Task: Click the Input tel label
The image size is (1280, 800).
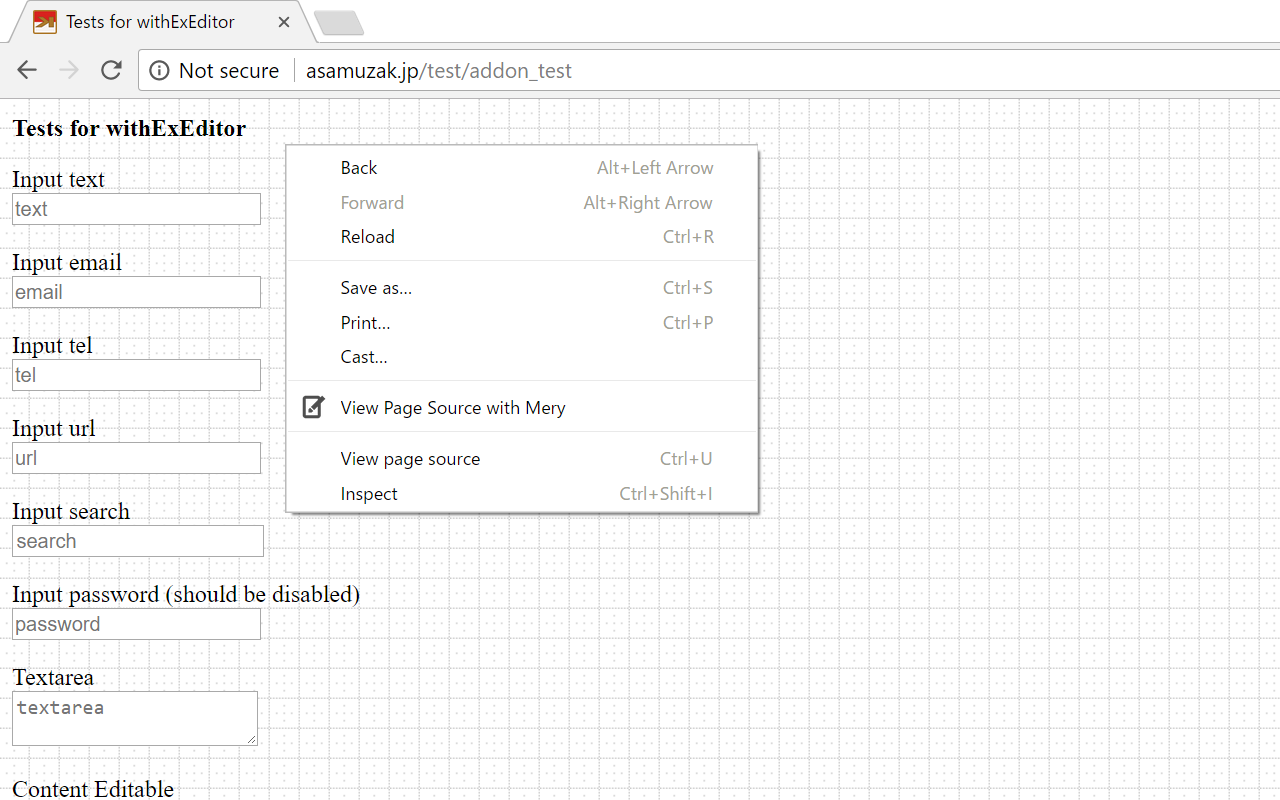Action: (x=52, y=345)
